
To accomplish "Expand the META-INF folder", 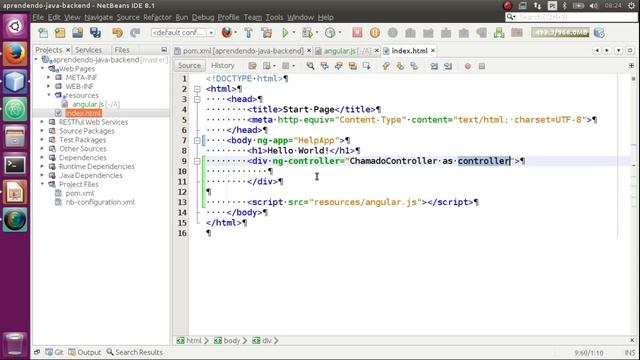I will click(49, 77).
